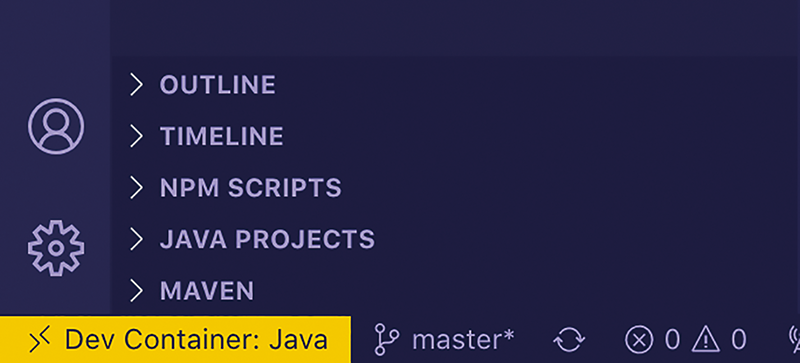Select the NPM SCRIPTS section title
Screen dimensions: 800x363
251,188
